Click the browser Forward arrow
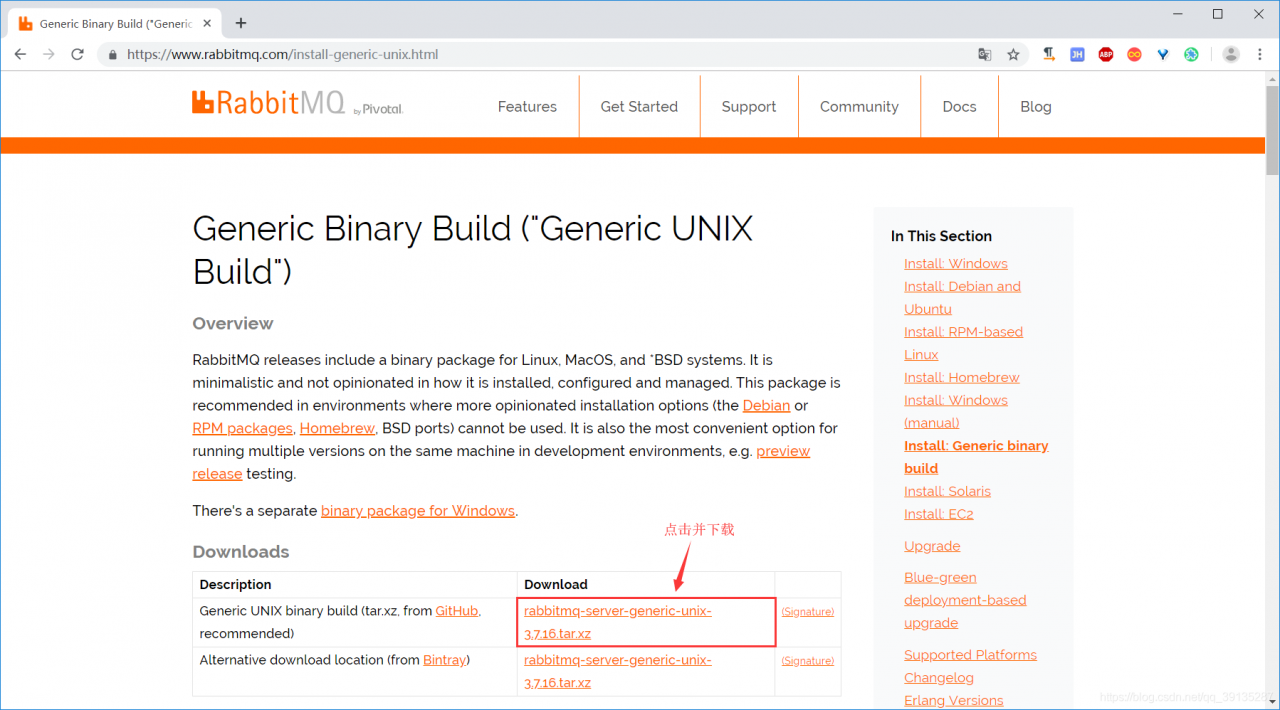Viewport: 1280px width, 710px height. [x=49, y=54]
